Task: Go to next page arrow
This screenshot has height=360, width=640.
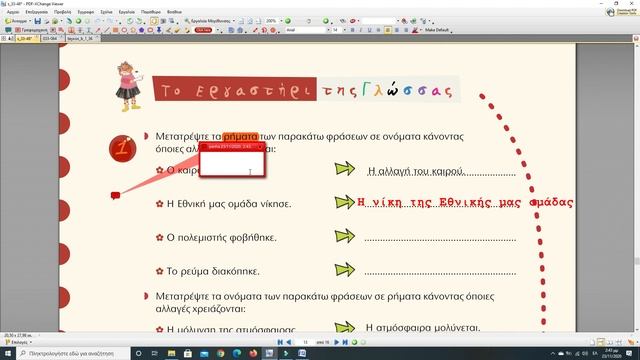Action: (x=337, y=342)
